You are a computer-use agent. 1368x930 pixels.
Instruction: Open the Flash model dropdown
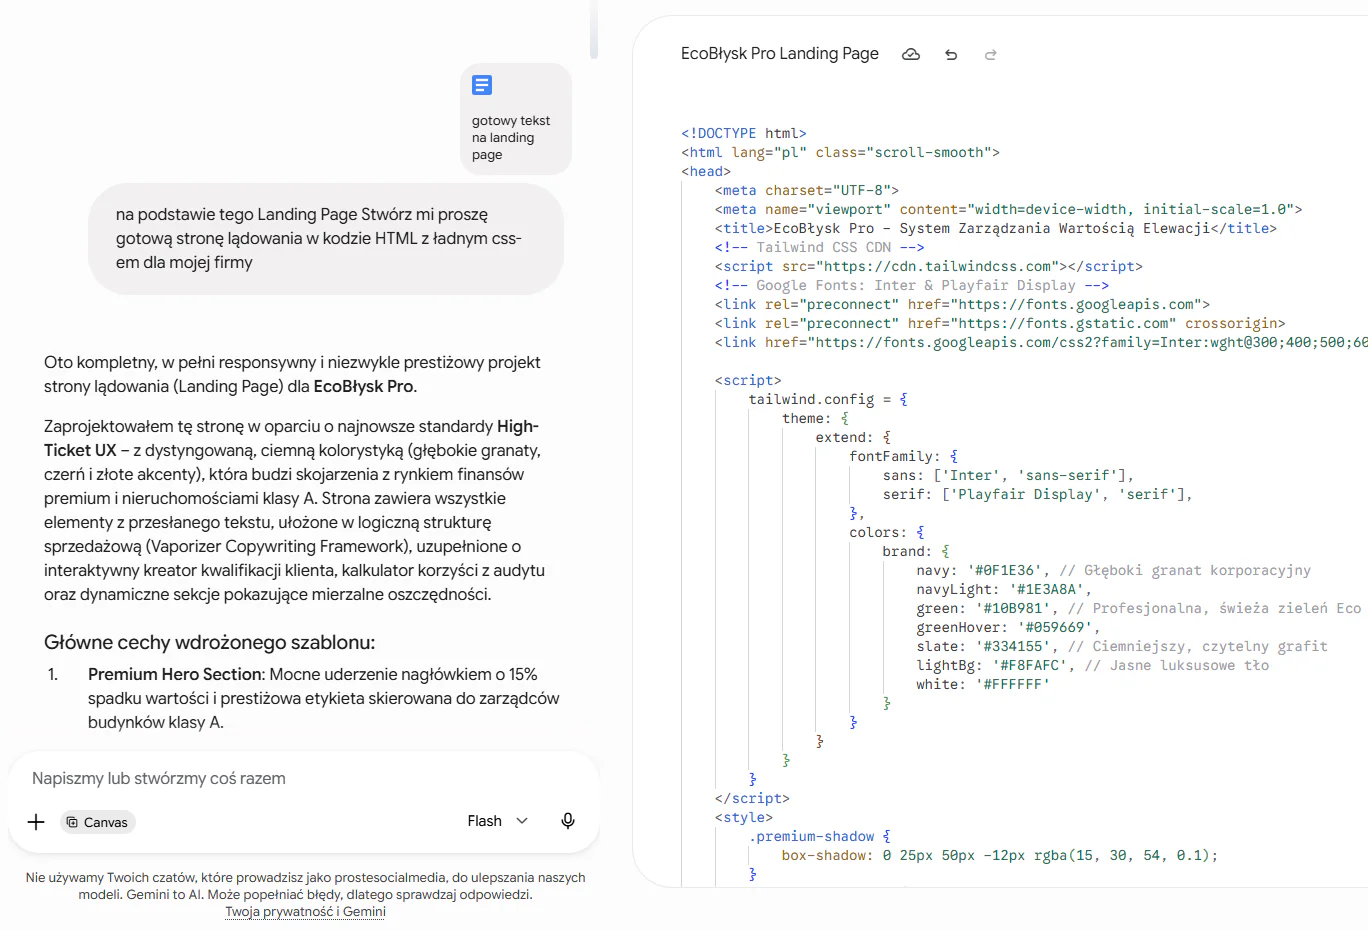tap(497, 821)
